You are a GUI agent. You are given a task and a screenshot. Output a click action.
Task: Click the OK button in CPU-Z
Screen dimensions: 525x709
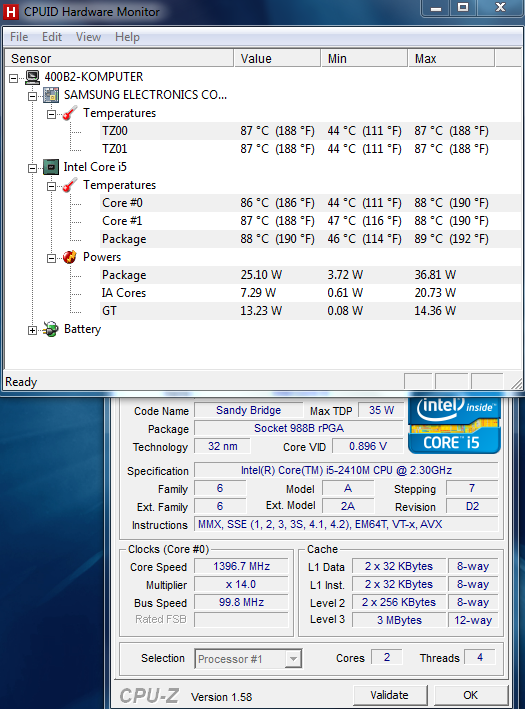470,695
